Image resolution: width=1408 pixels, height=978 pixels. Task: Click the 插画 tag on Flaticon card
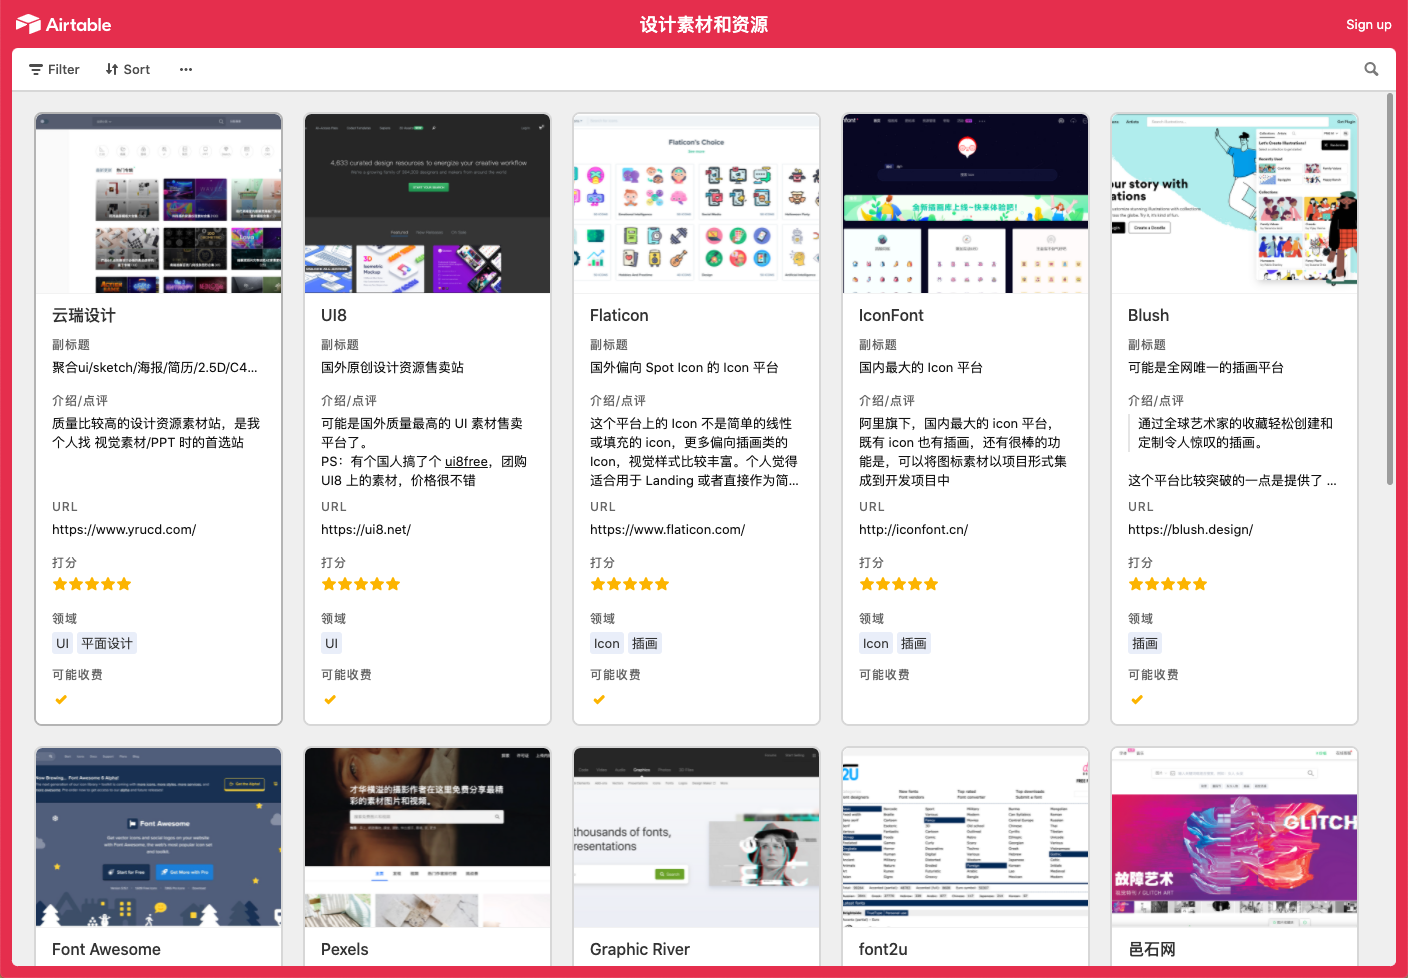(645, 643)
